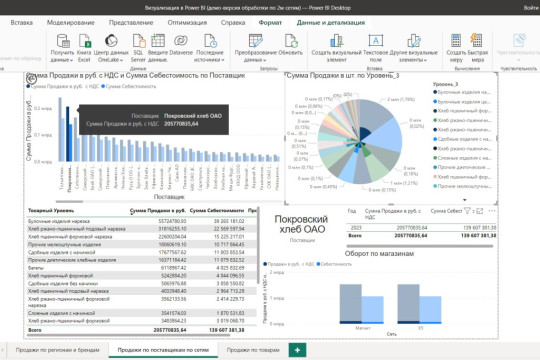Select the Enter data table icon
This screenshot has width=540, height=360.
158,41
